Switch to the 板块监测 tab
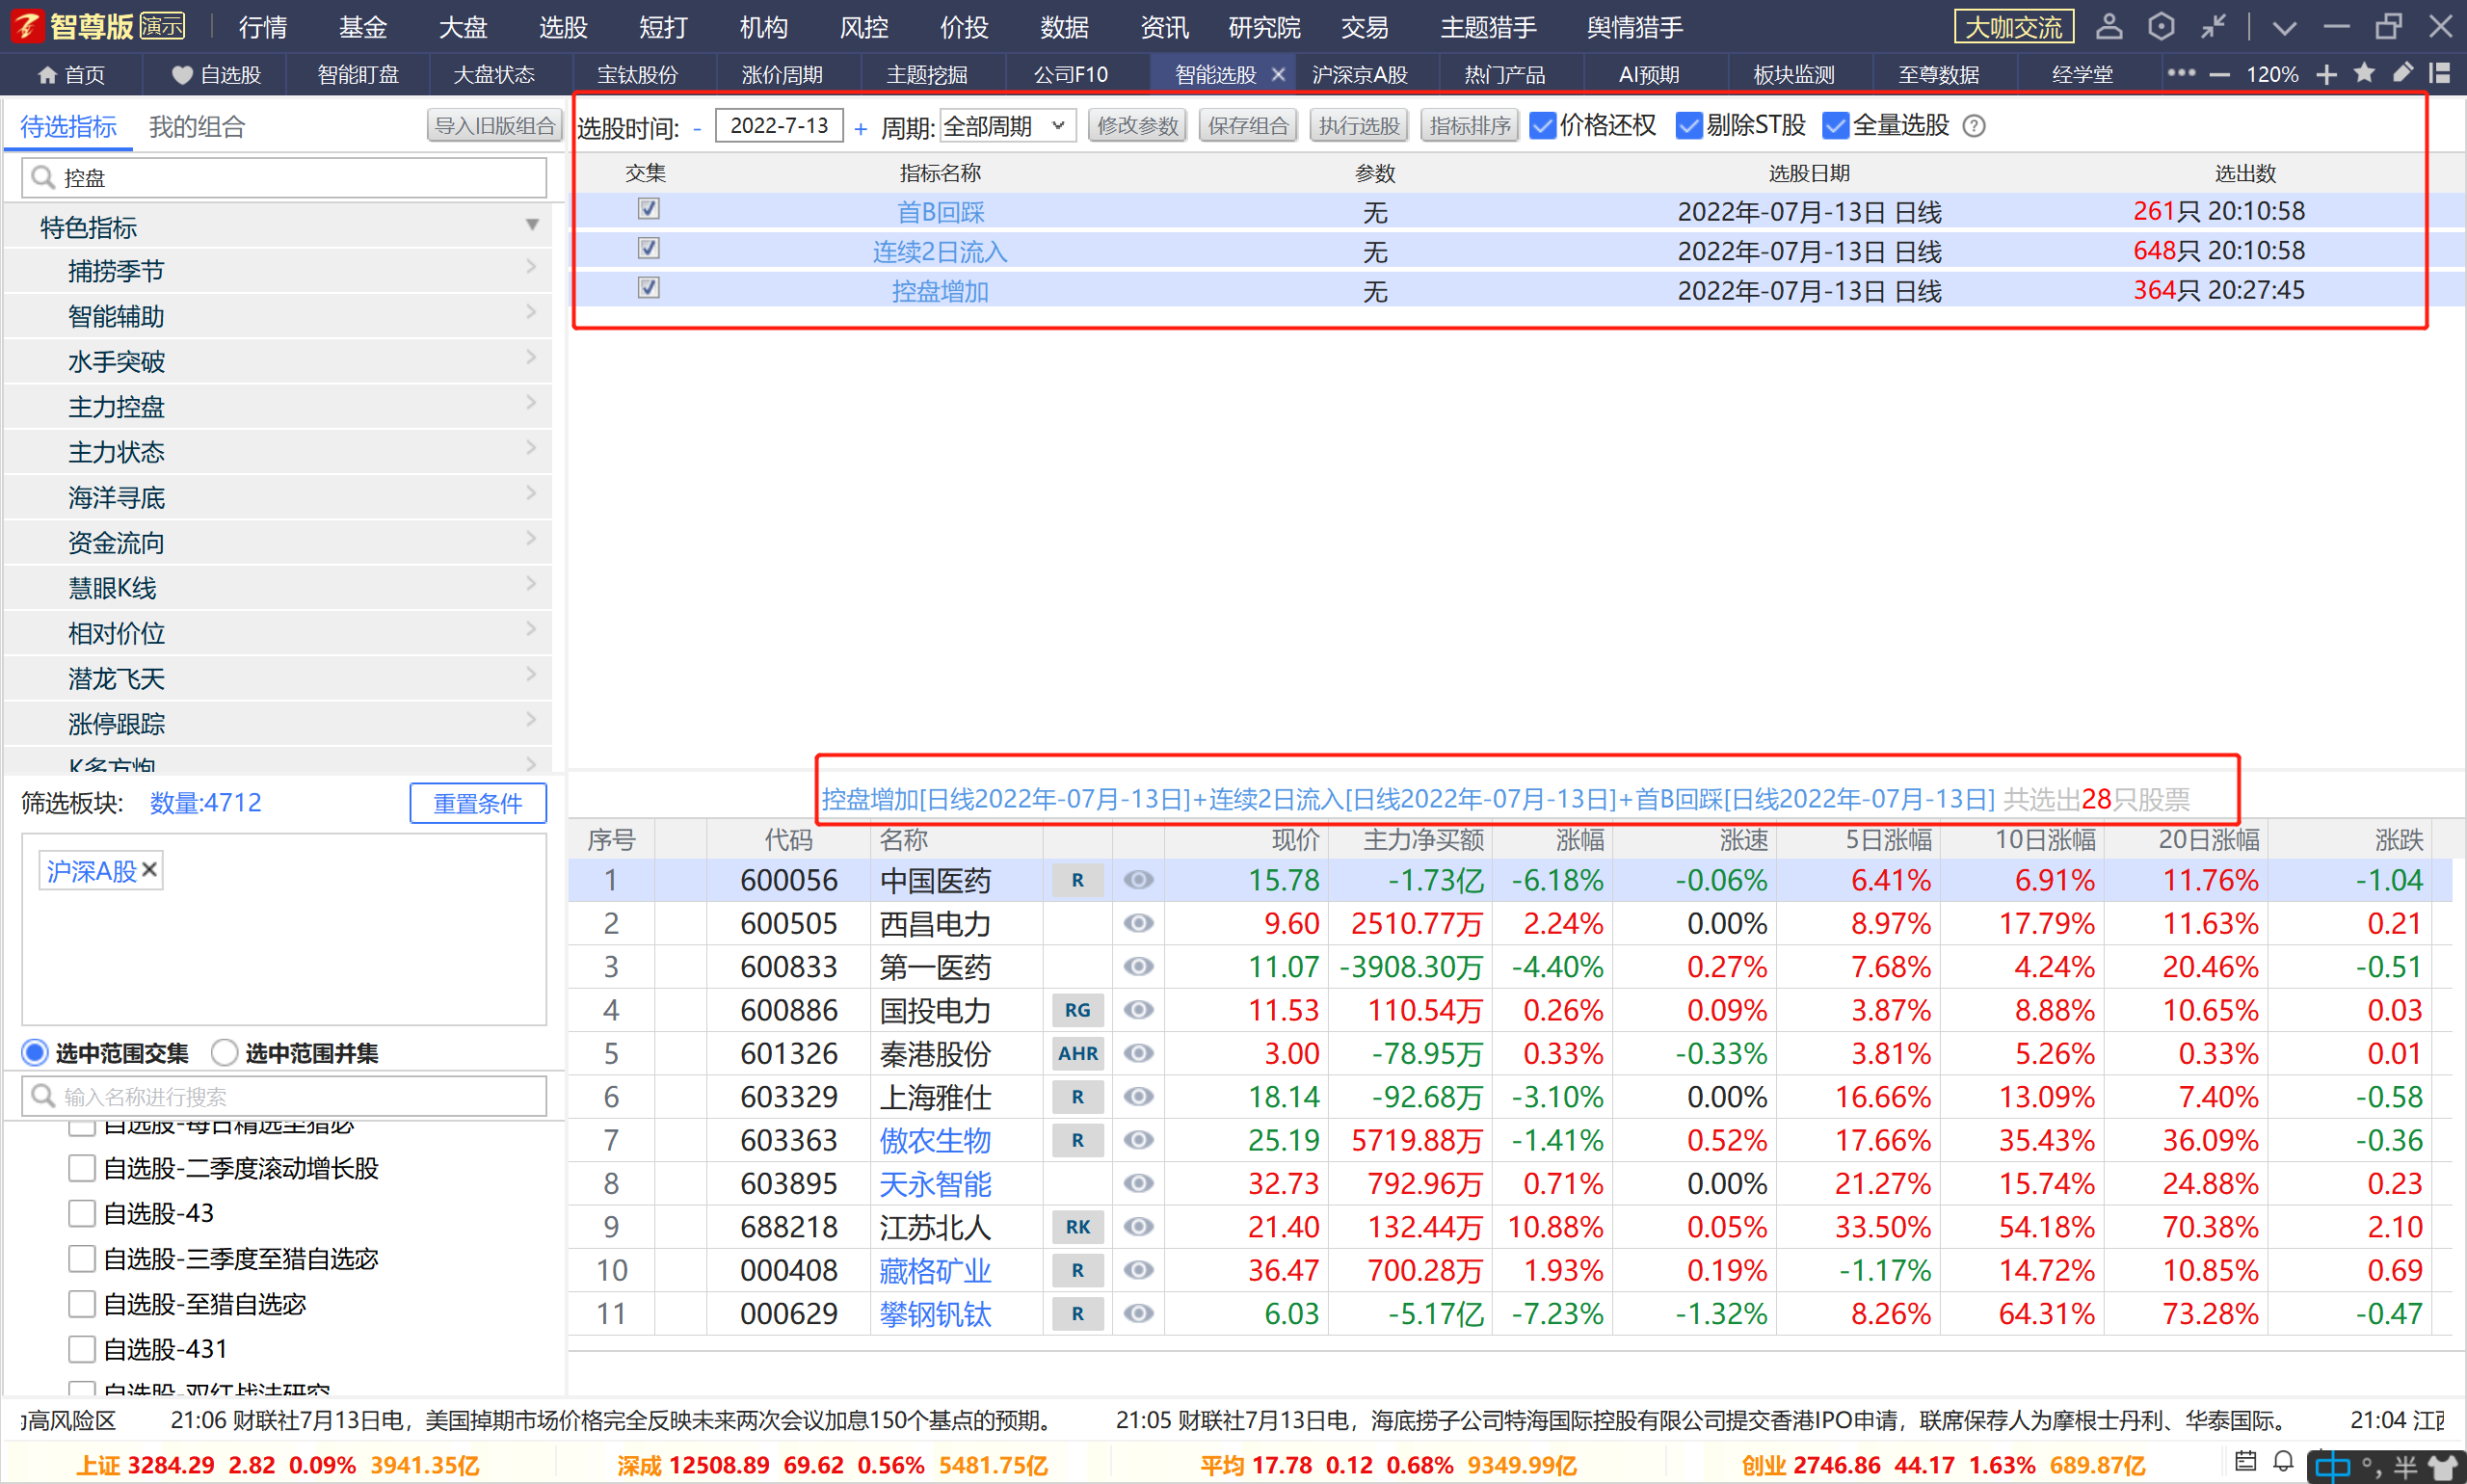The height and width of the screenshot is (1484, 2467). click(1794, 75)
